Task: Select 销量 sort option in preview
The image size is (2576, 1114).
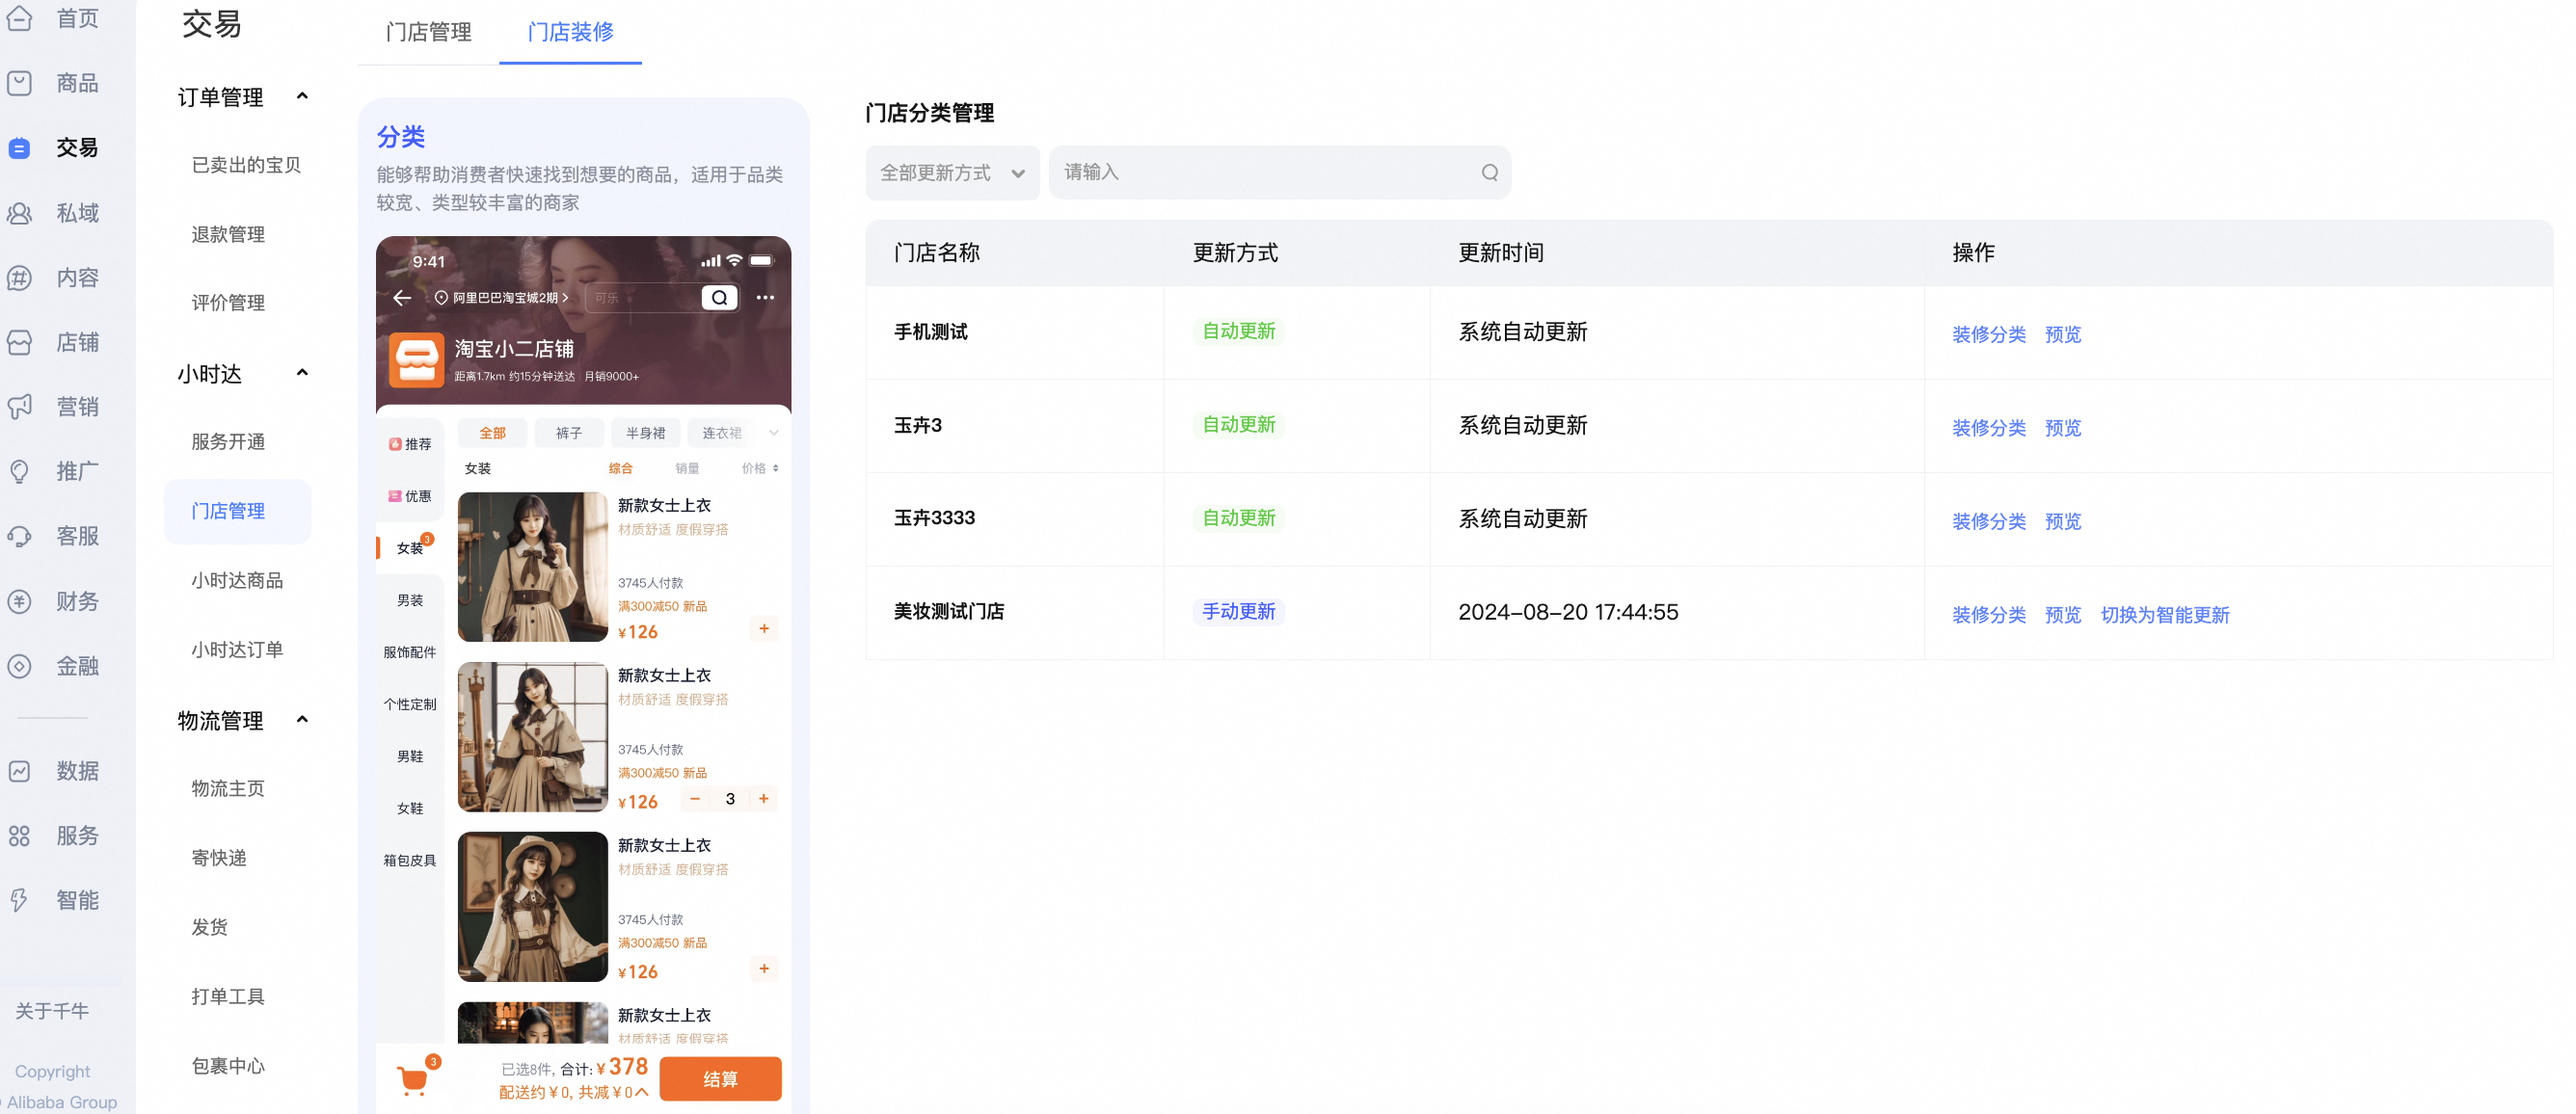Action: coord(687,469)
